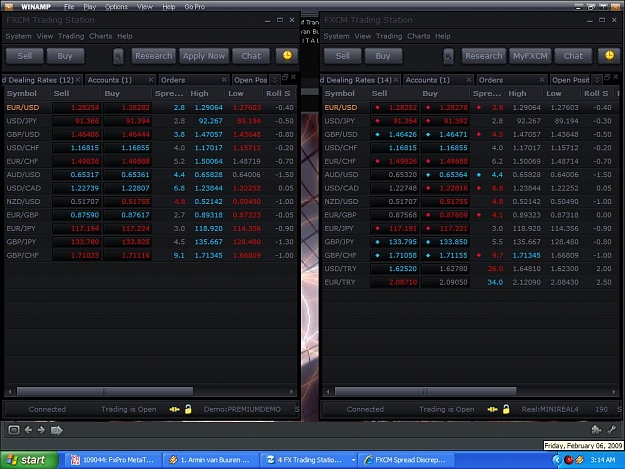Open Winamp Options menu
This screenshot has height=469, width=625.
click(x=116, y=7)
